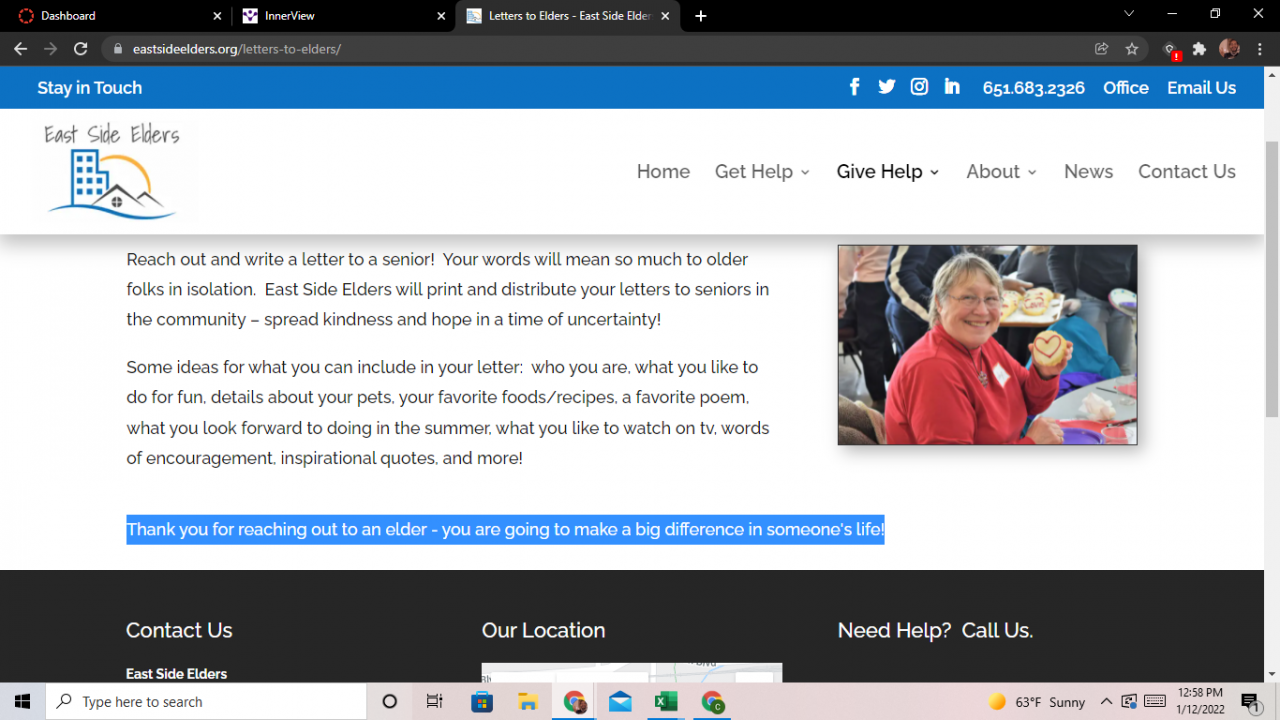Open the News page

pyautogui.click(x=1088, y=172)
